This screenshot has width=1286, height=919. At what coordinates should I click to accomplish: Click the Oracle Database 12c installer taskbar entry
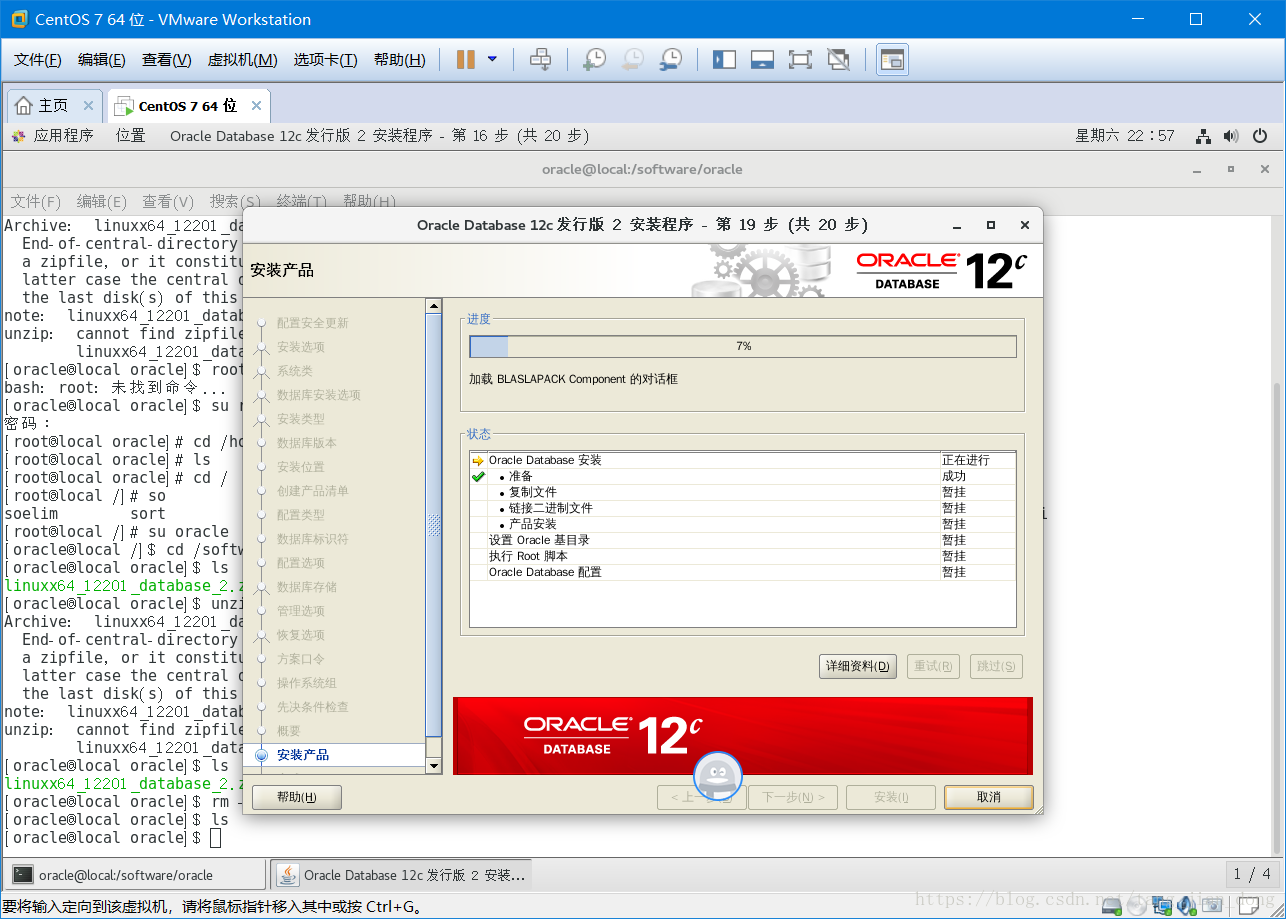pos(402,875)
